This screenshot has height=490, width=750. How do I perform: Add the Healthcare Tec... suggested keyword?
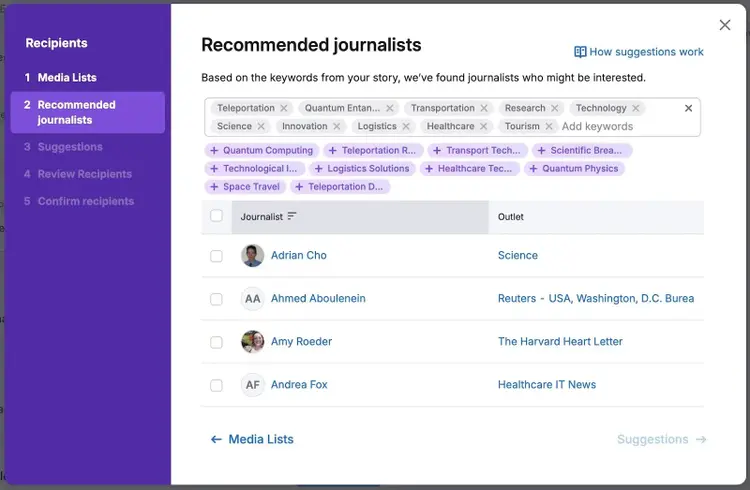pyautogui.click(x=470, y=168)
